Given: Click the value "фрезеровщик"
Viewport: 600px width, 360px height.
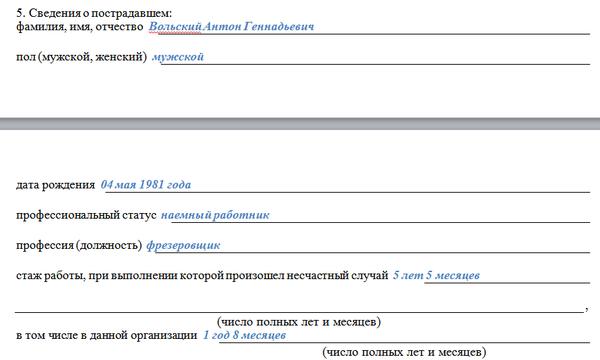Looking at the screenshot, I should (x=183, y=245).
